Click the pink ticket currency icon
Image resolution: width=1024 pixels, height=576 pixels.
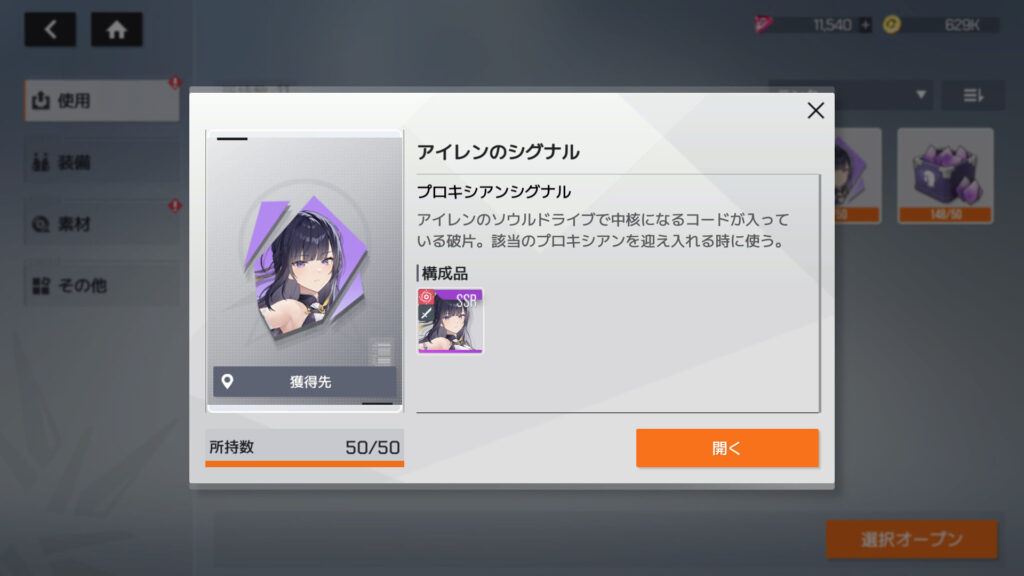[763, 25]
